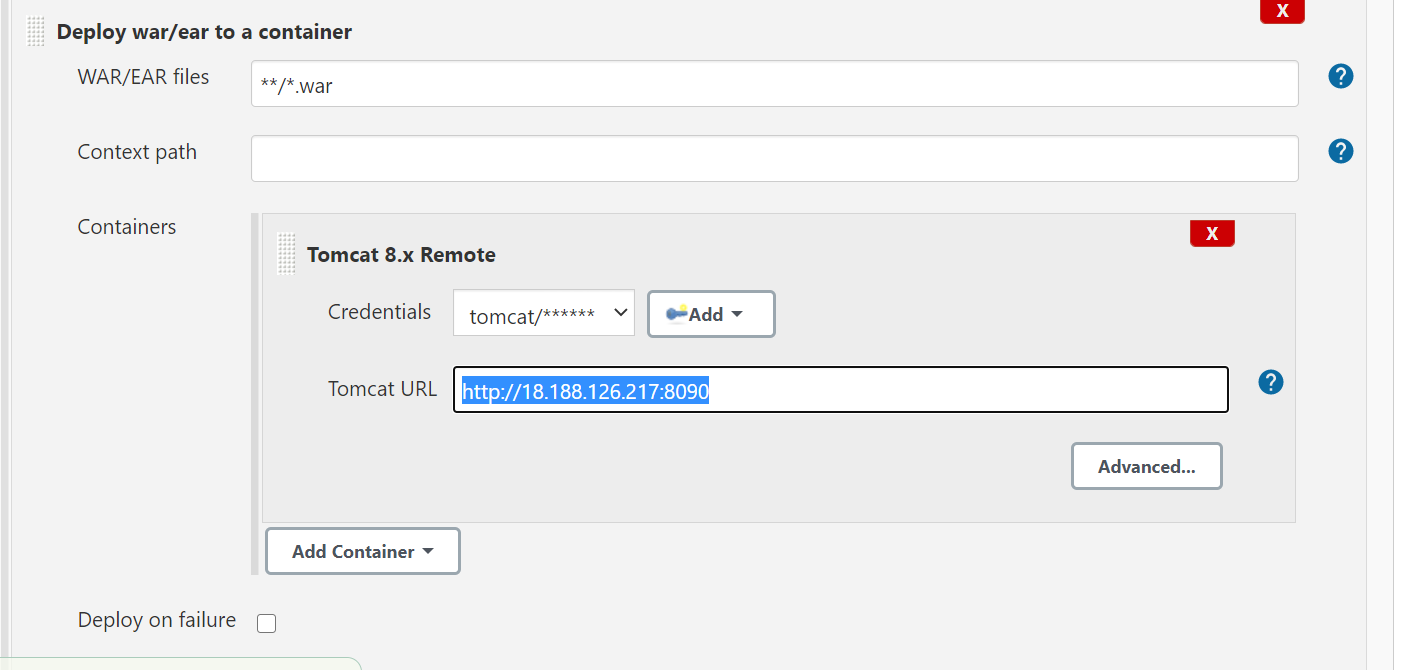Delete the Deploy war/ear to a container step
Screen dimensions: 1402x670
tap(1282, 11)
